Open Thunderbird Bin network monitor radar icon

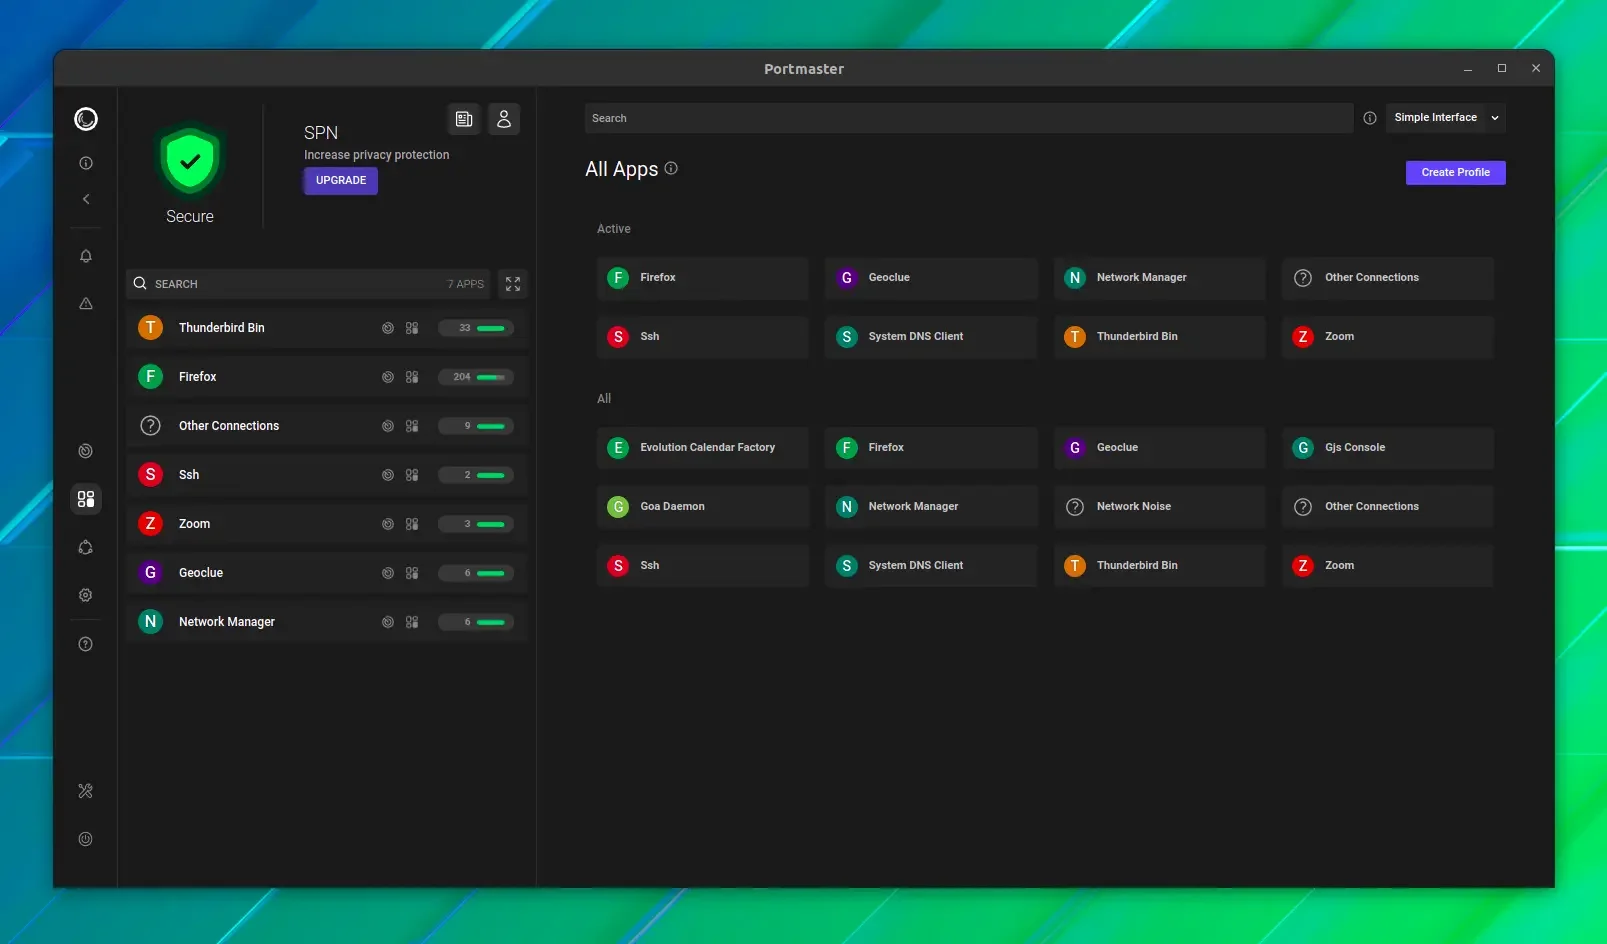click(388, 328)
